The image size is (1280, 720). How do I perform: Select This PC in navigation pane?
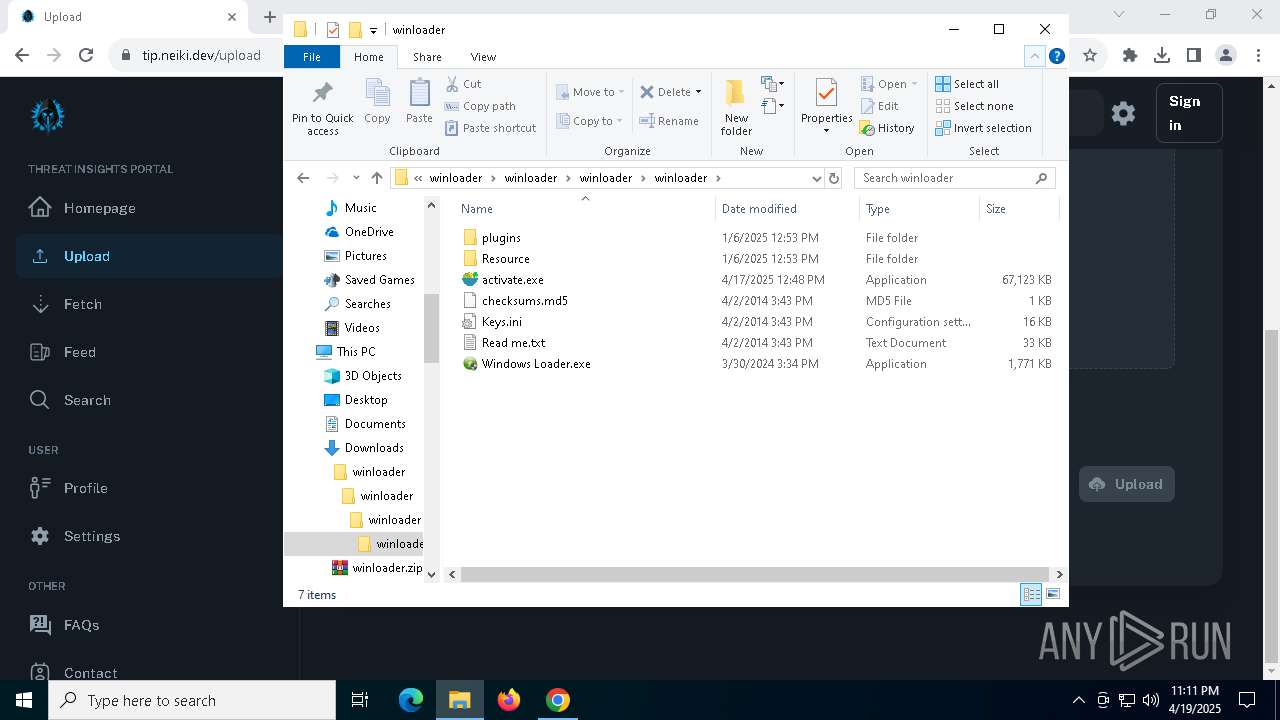click(356, 352)
